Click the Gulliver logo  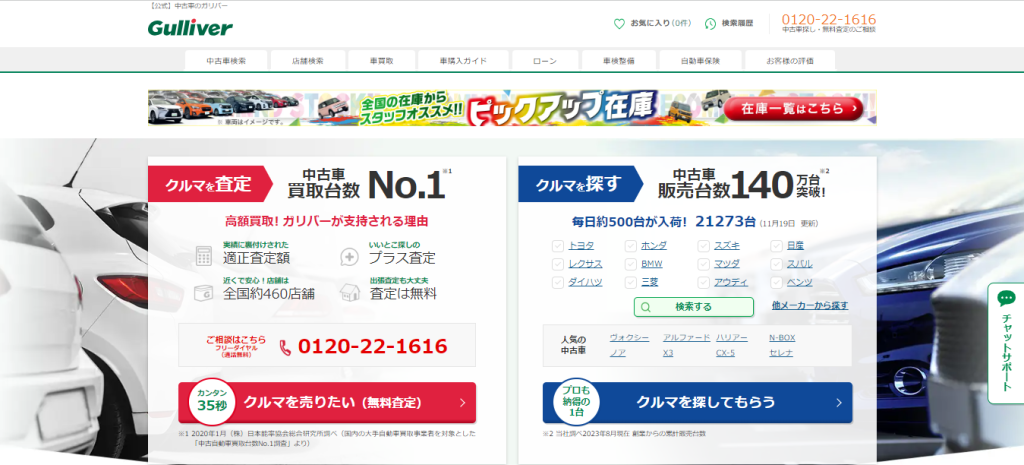click(190, 28)
